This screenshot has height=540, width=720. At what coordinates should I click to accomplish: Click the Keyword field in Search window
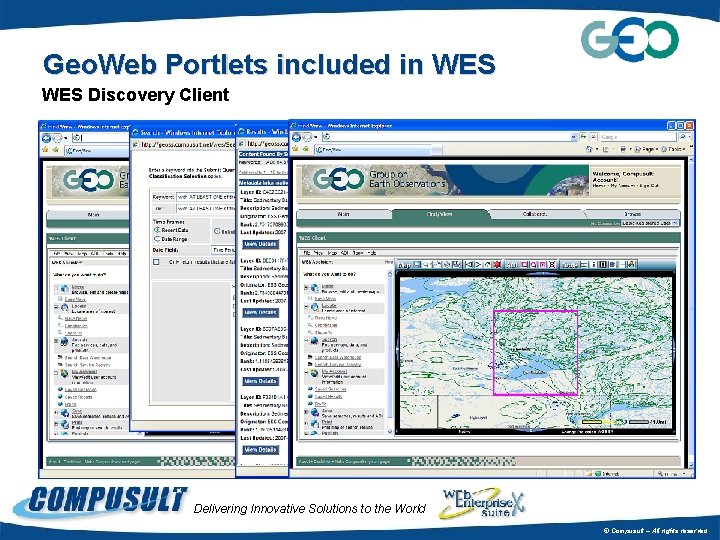(x=206, y=197)
